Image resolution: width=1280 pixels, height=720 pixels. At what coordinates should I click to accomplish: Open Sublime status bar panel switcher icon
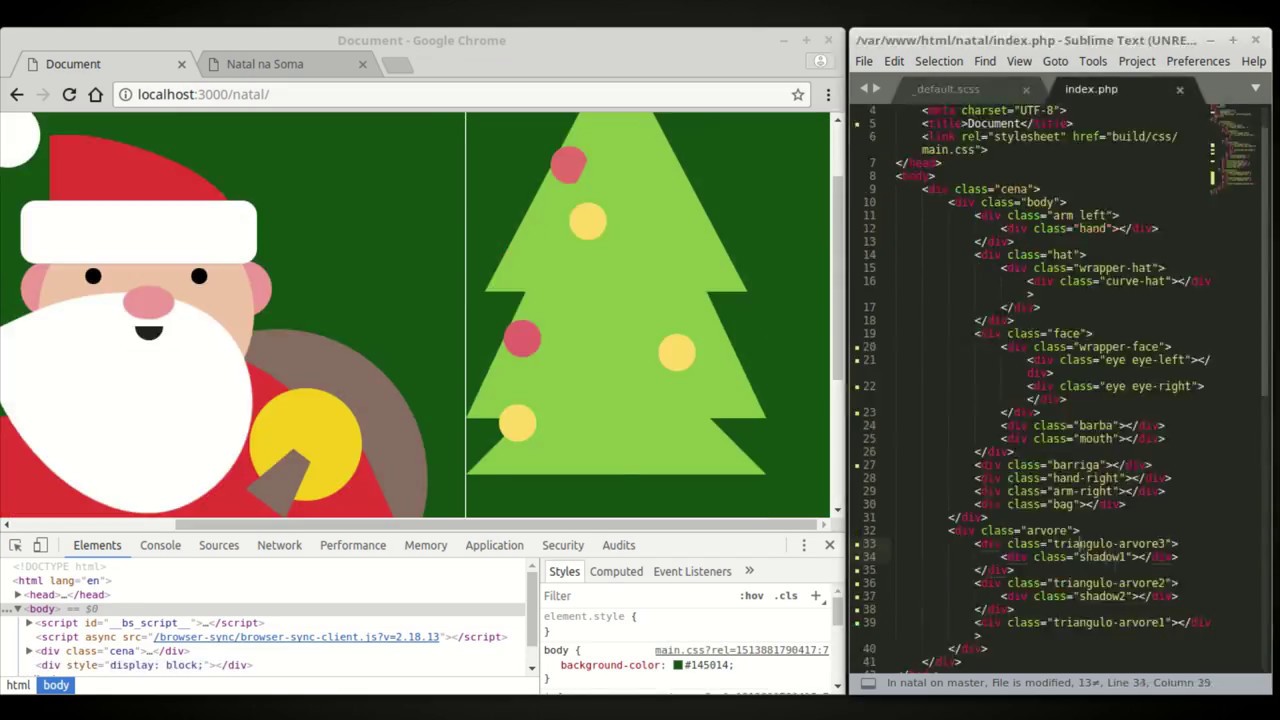tap(868, 683)
